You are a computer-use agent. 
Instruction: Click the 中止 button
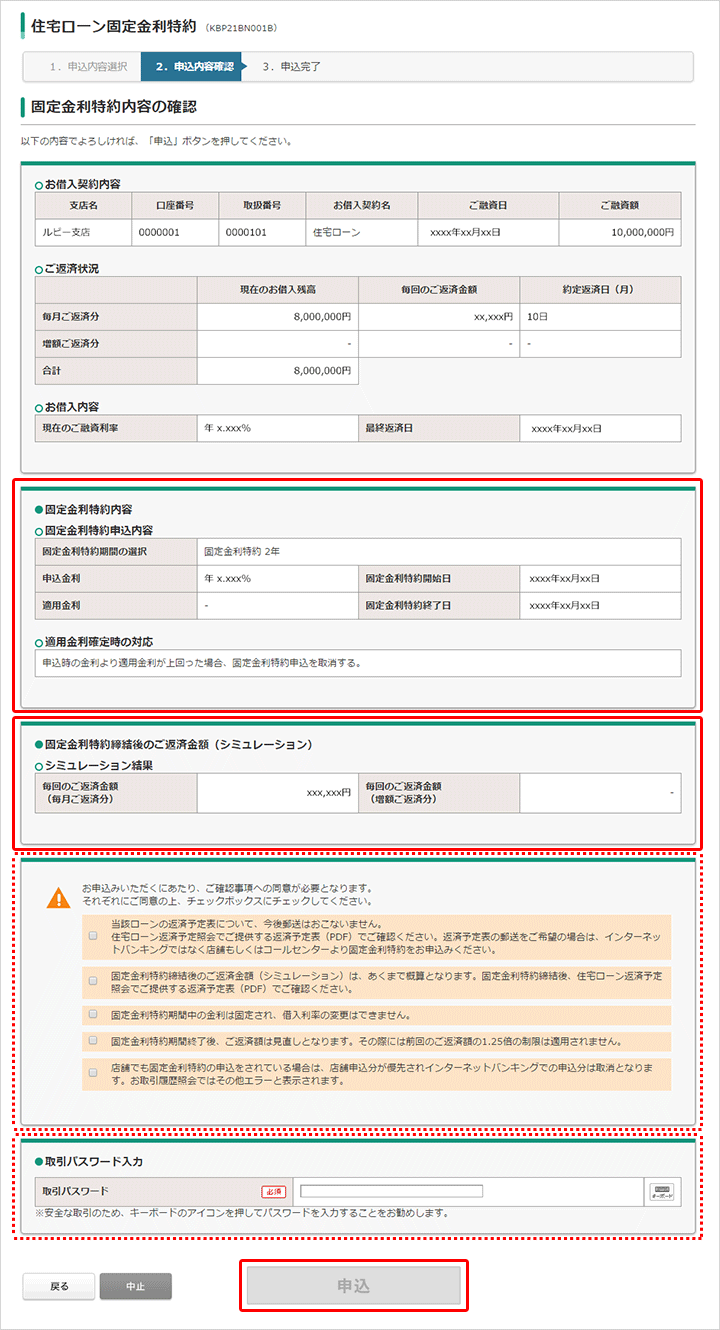coord(136,1286)
